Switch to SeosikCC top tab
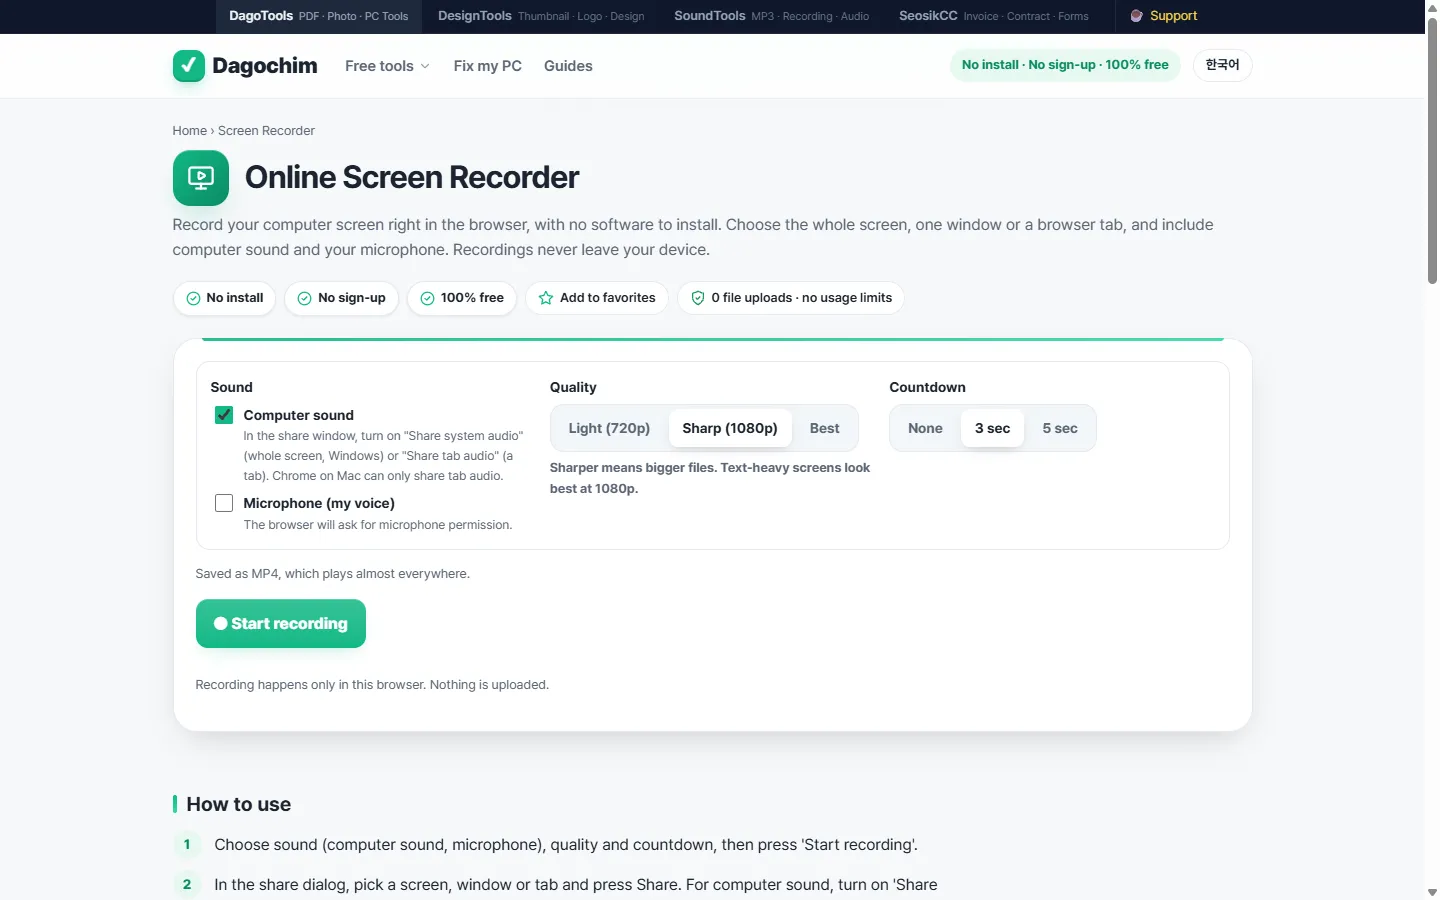Image resolution: width=1440 pixels, height=900 pixels. 994,16
